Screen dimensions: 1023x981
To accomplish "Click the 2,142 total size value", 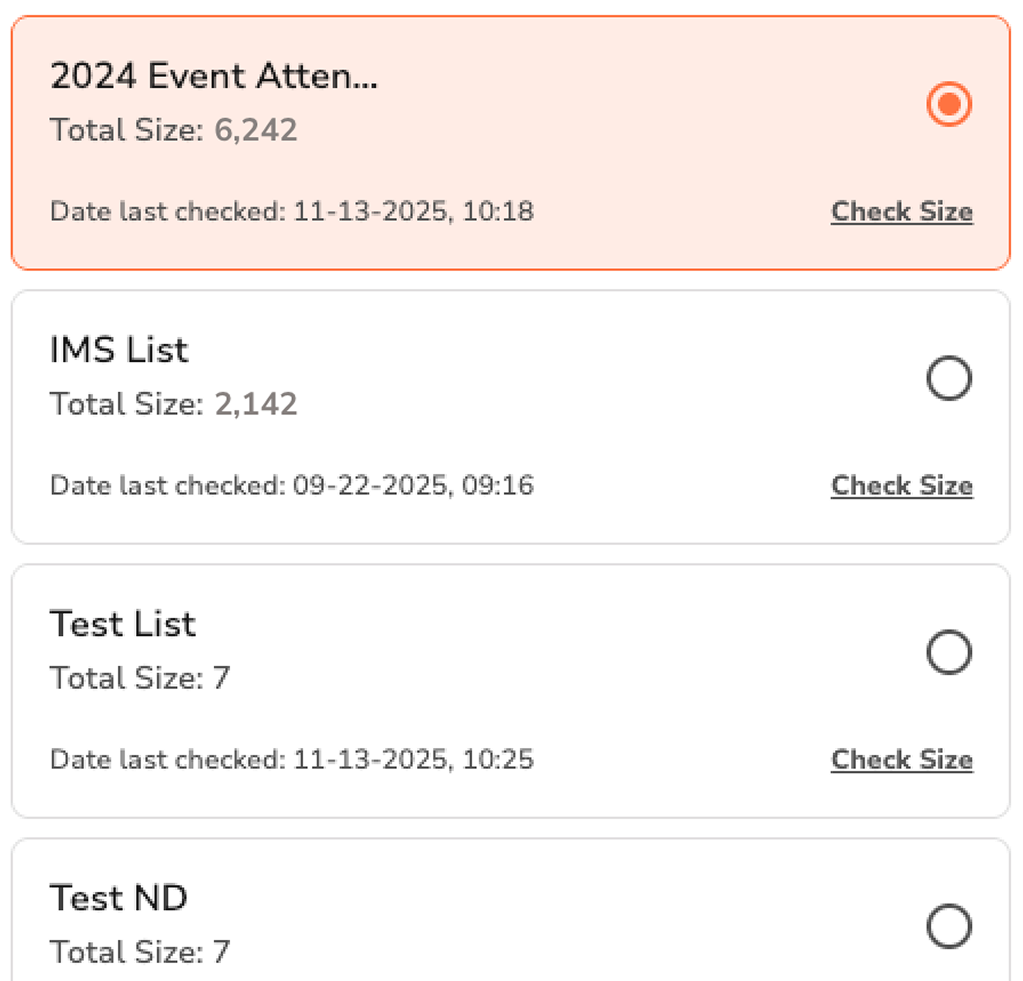I will point(256,404).
